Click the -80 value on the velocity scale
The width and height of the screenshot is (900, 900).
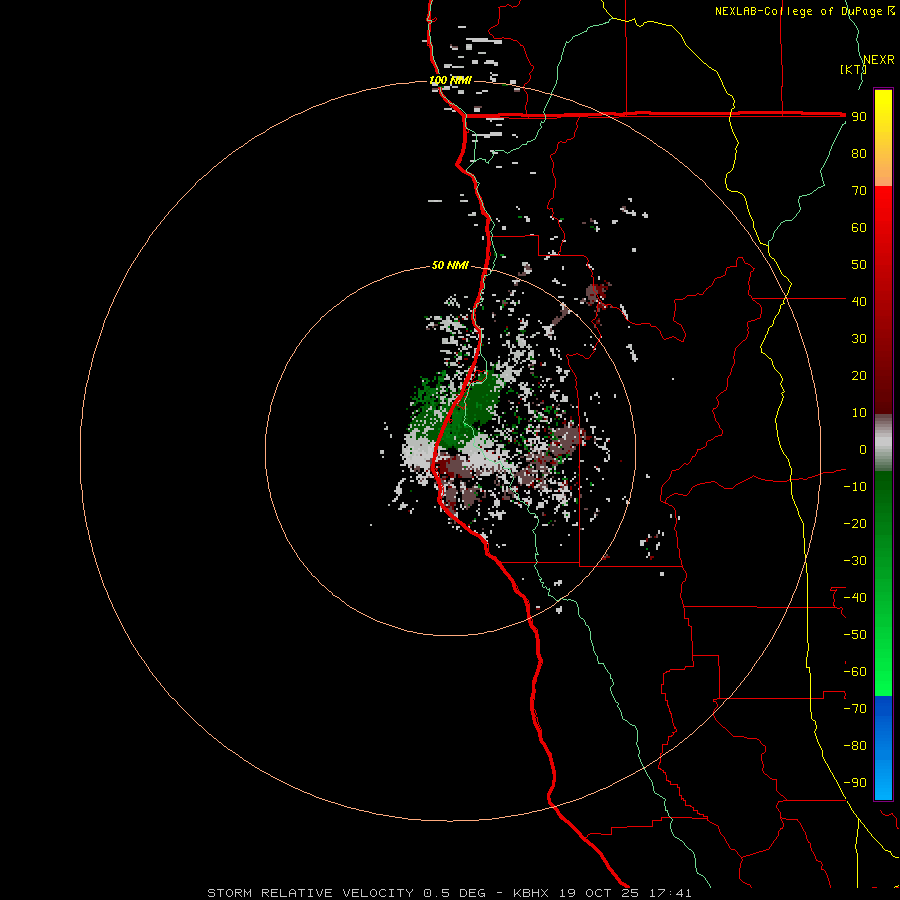(855, 746)
